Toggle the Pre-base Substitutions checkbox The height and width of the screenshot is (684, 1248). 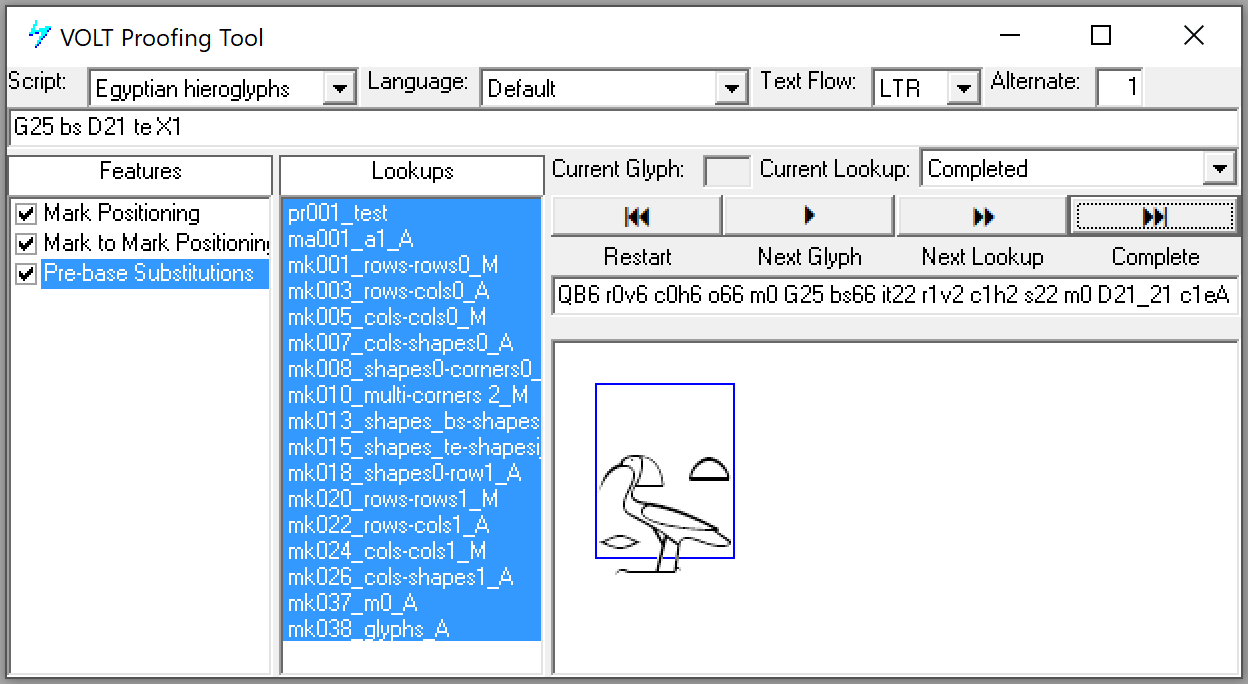25,272
